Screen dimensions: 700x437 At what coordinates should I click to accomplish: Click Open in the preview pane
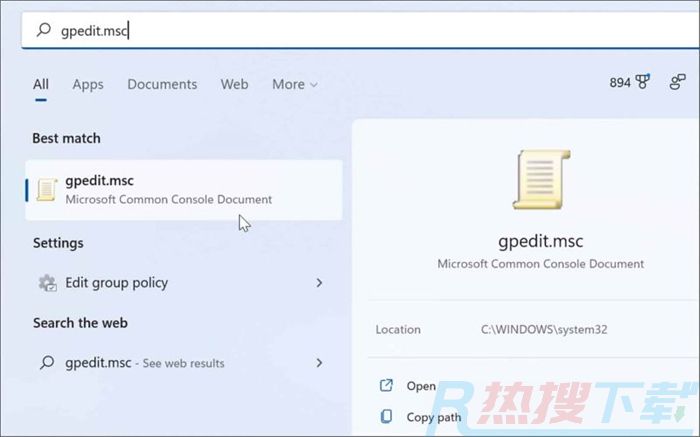pyautogui.click(x=421, y=386)
